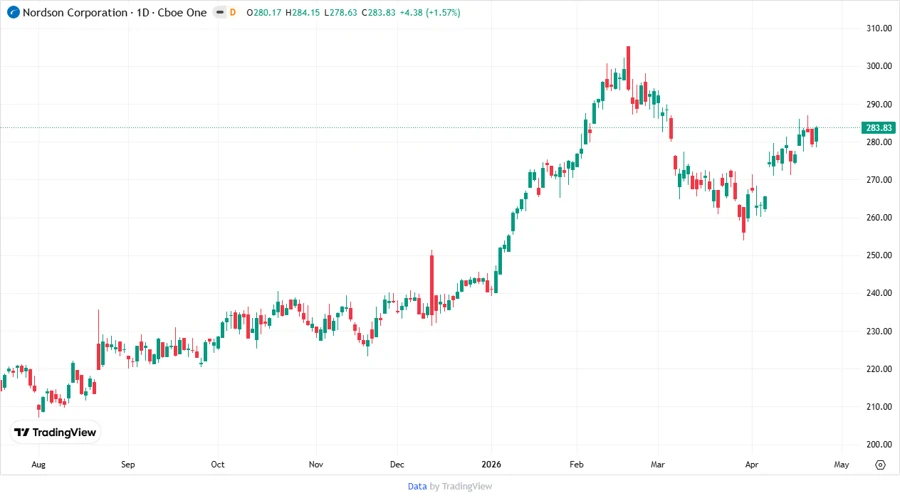Click the open value O280.17
The width and height of the screenshot is (900, 498).
(x=264, y=13)
